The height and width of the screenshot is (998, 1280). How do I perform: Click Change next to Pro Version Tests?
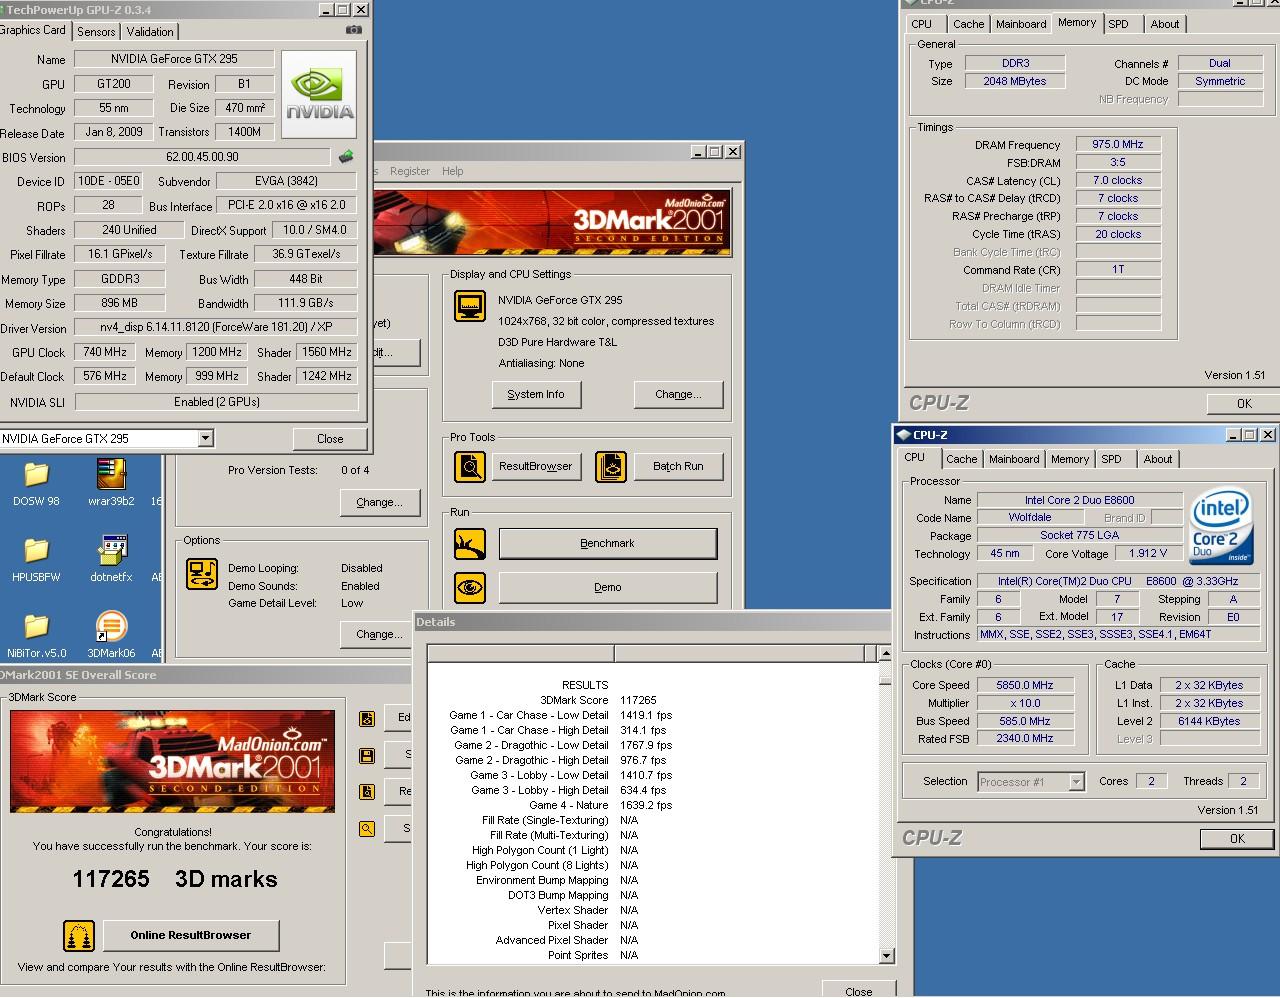[379, 502]
